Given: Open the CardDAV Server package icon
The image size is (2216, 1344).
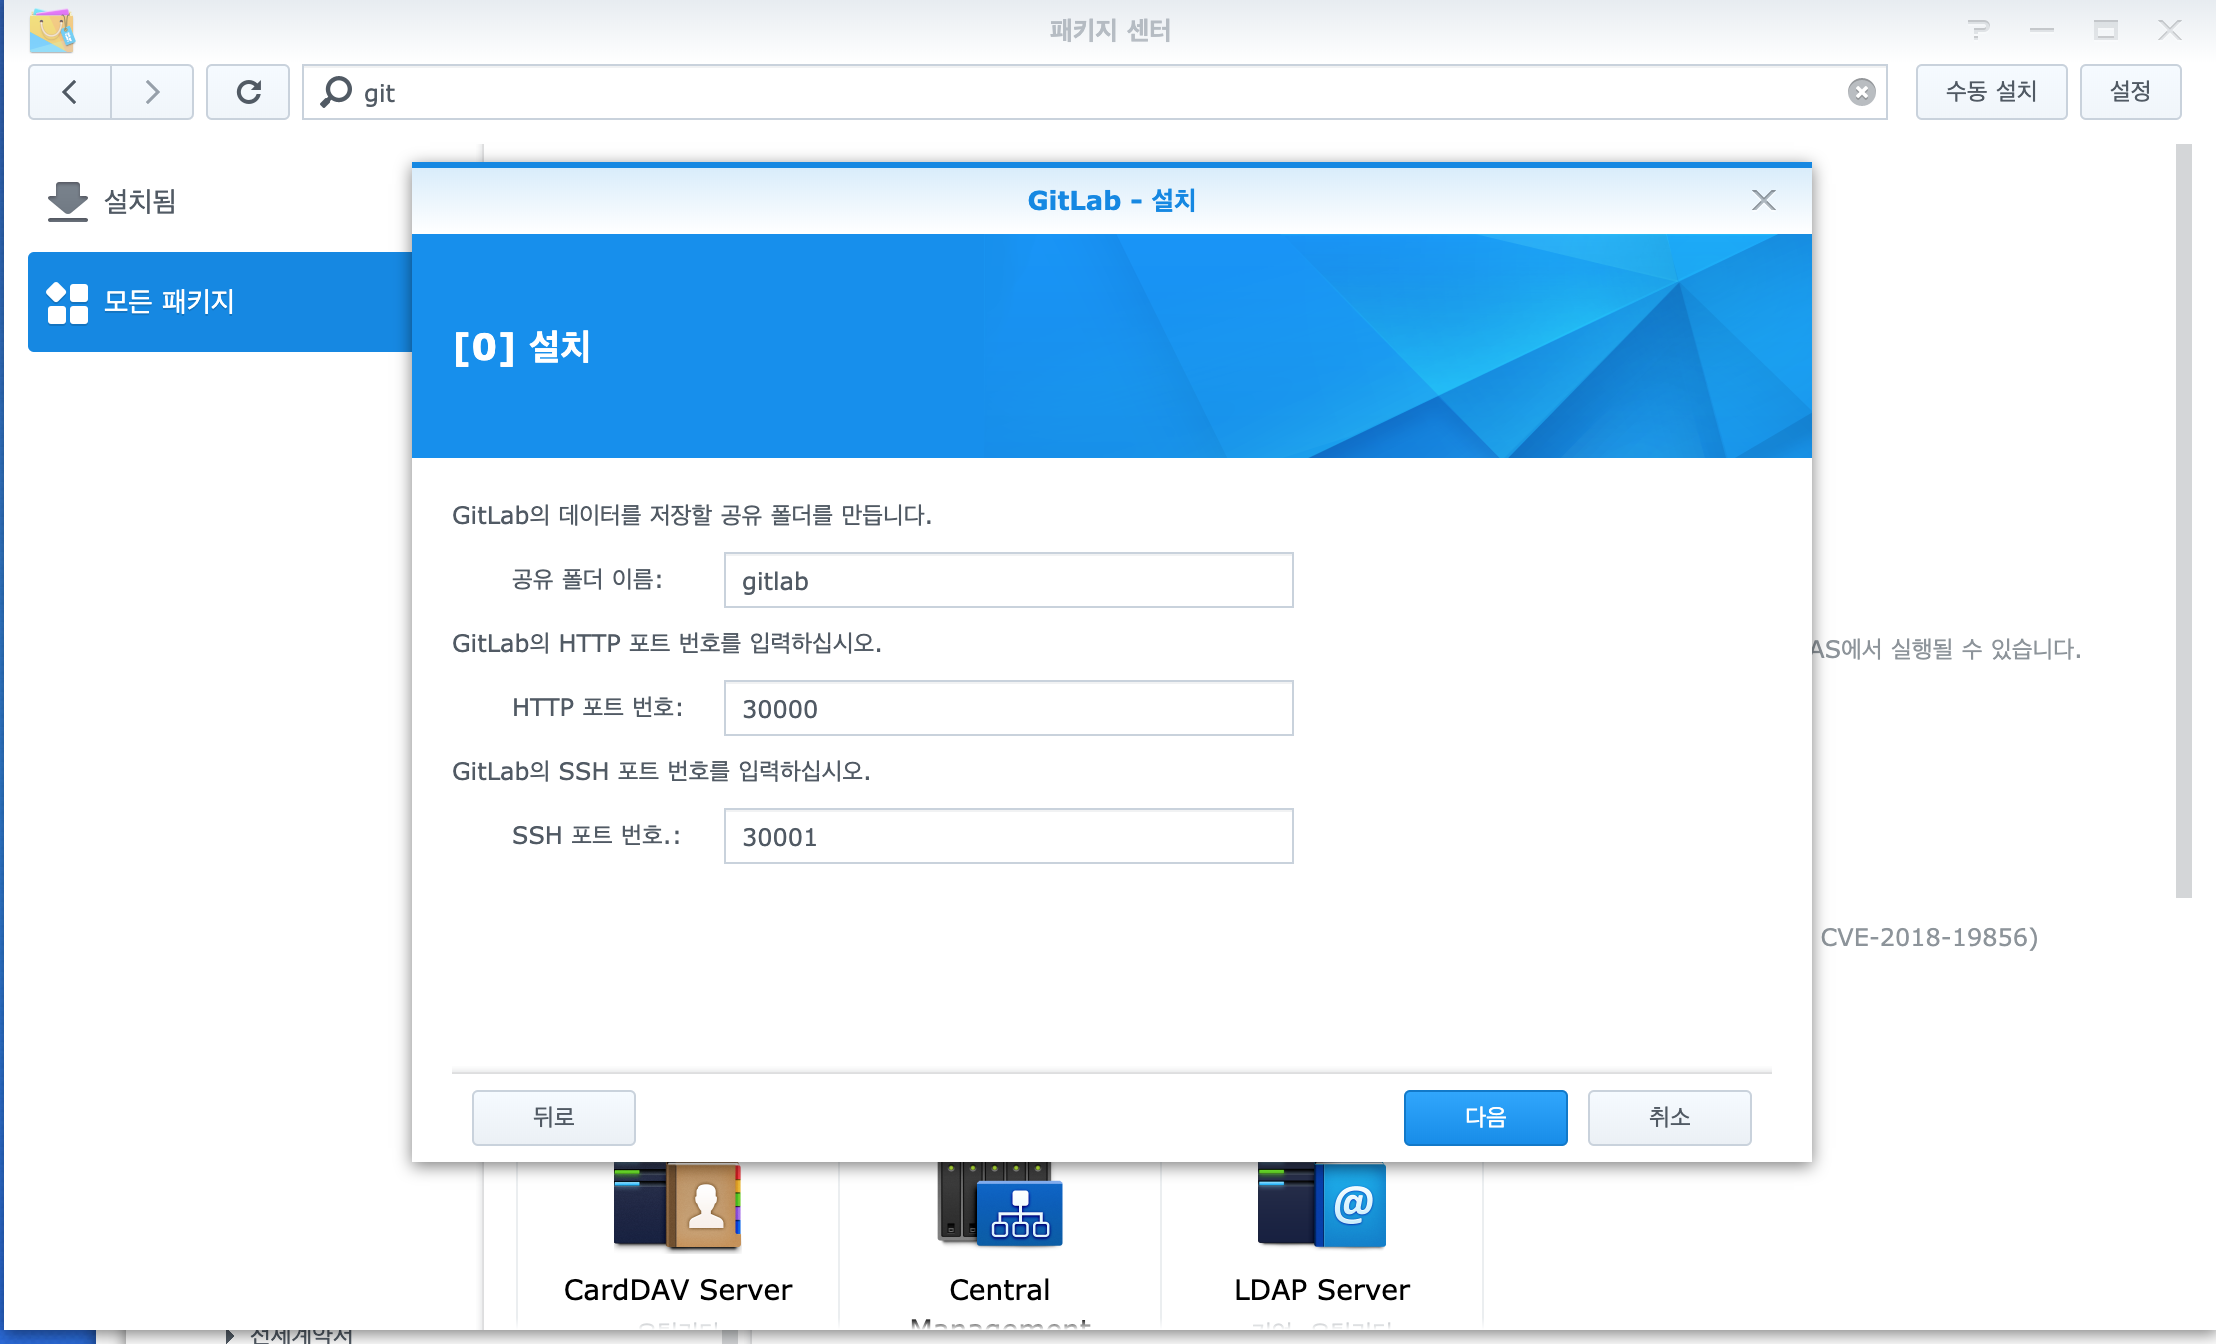Looking at the screenshot, I should point(678,1205).
